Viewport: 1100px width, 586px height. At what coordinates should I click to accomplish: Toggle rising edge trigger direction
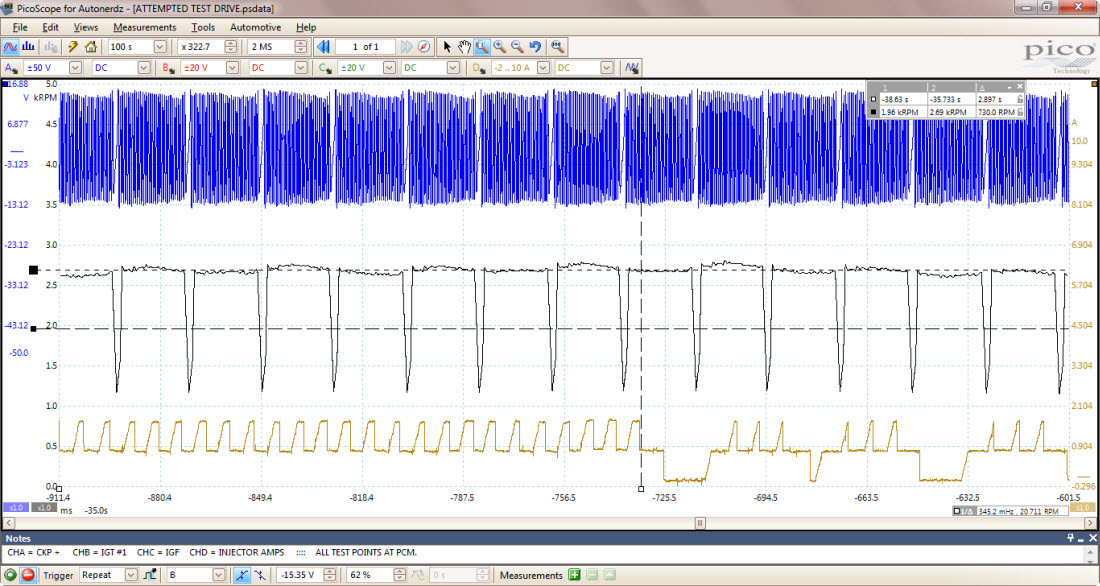[x=241, y=575]
